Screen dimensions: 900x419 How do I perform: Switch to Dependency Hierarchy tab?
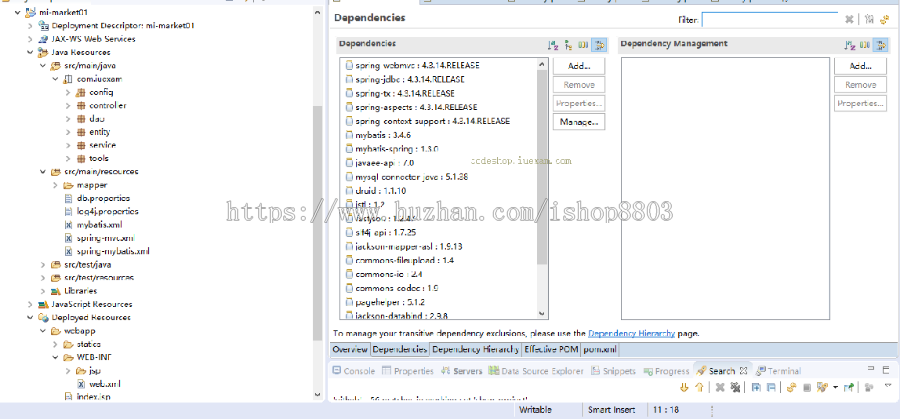click(475, 349)
